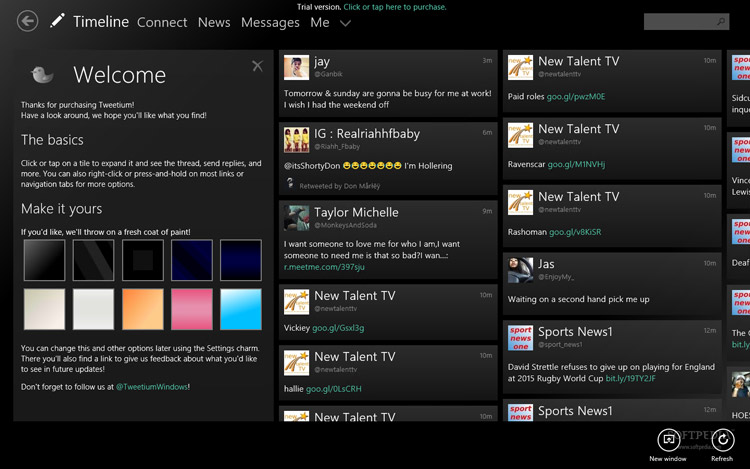Open the IG : Realriahhfbaby avatar
This screenshot has width=750, height=469.
point(296,140)
